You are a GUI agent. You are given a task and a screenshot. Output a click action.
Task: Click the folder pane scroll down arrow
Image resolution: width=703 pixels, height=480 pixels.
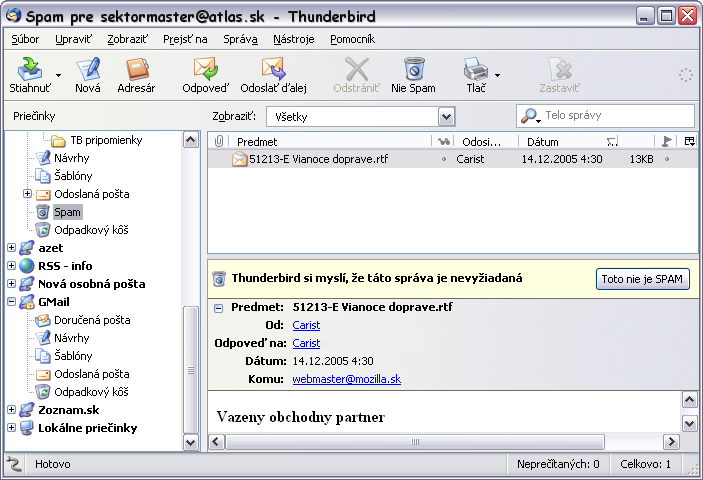[x=191, y=443]
